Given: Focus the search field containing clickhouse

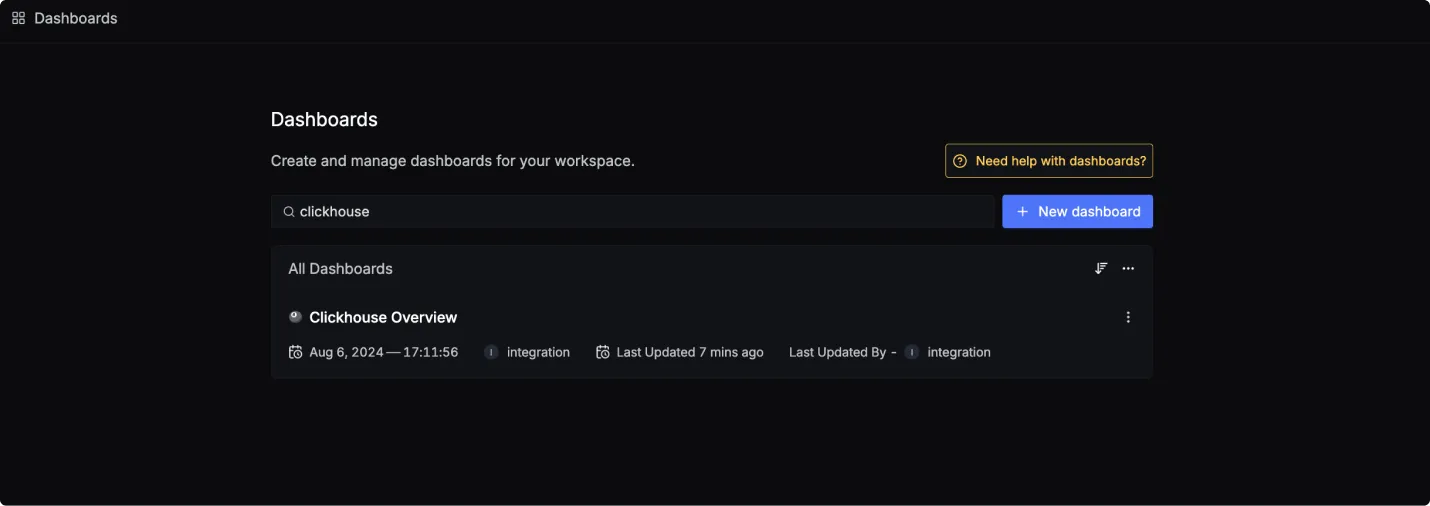Looking at the screenshot, I should click(x=633, y=212).
